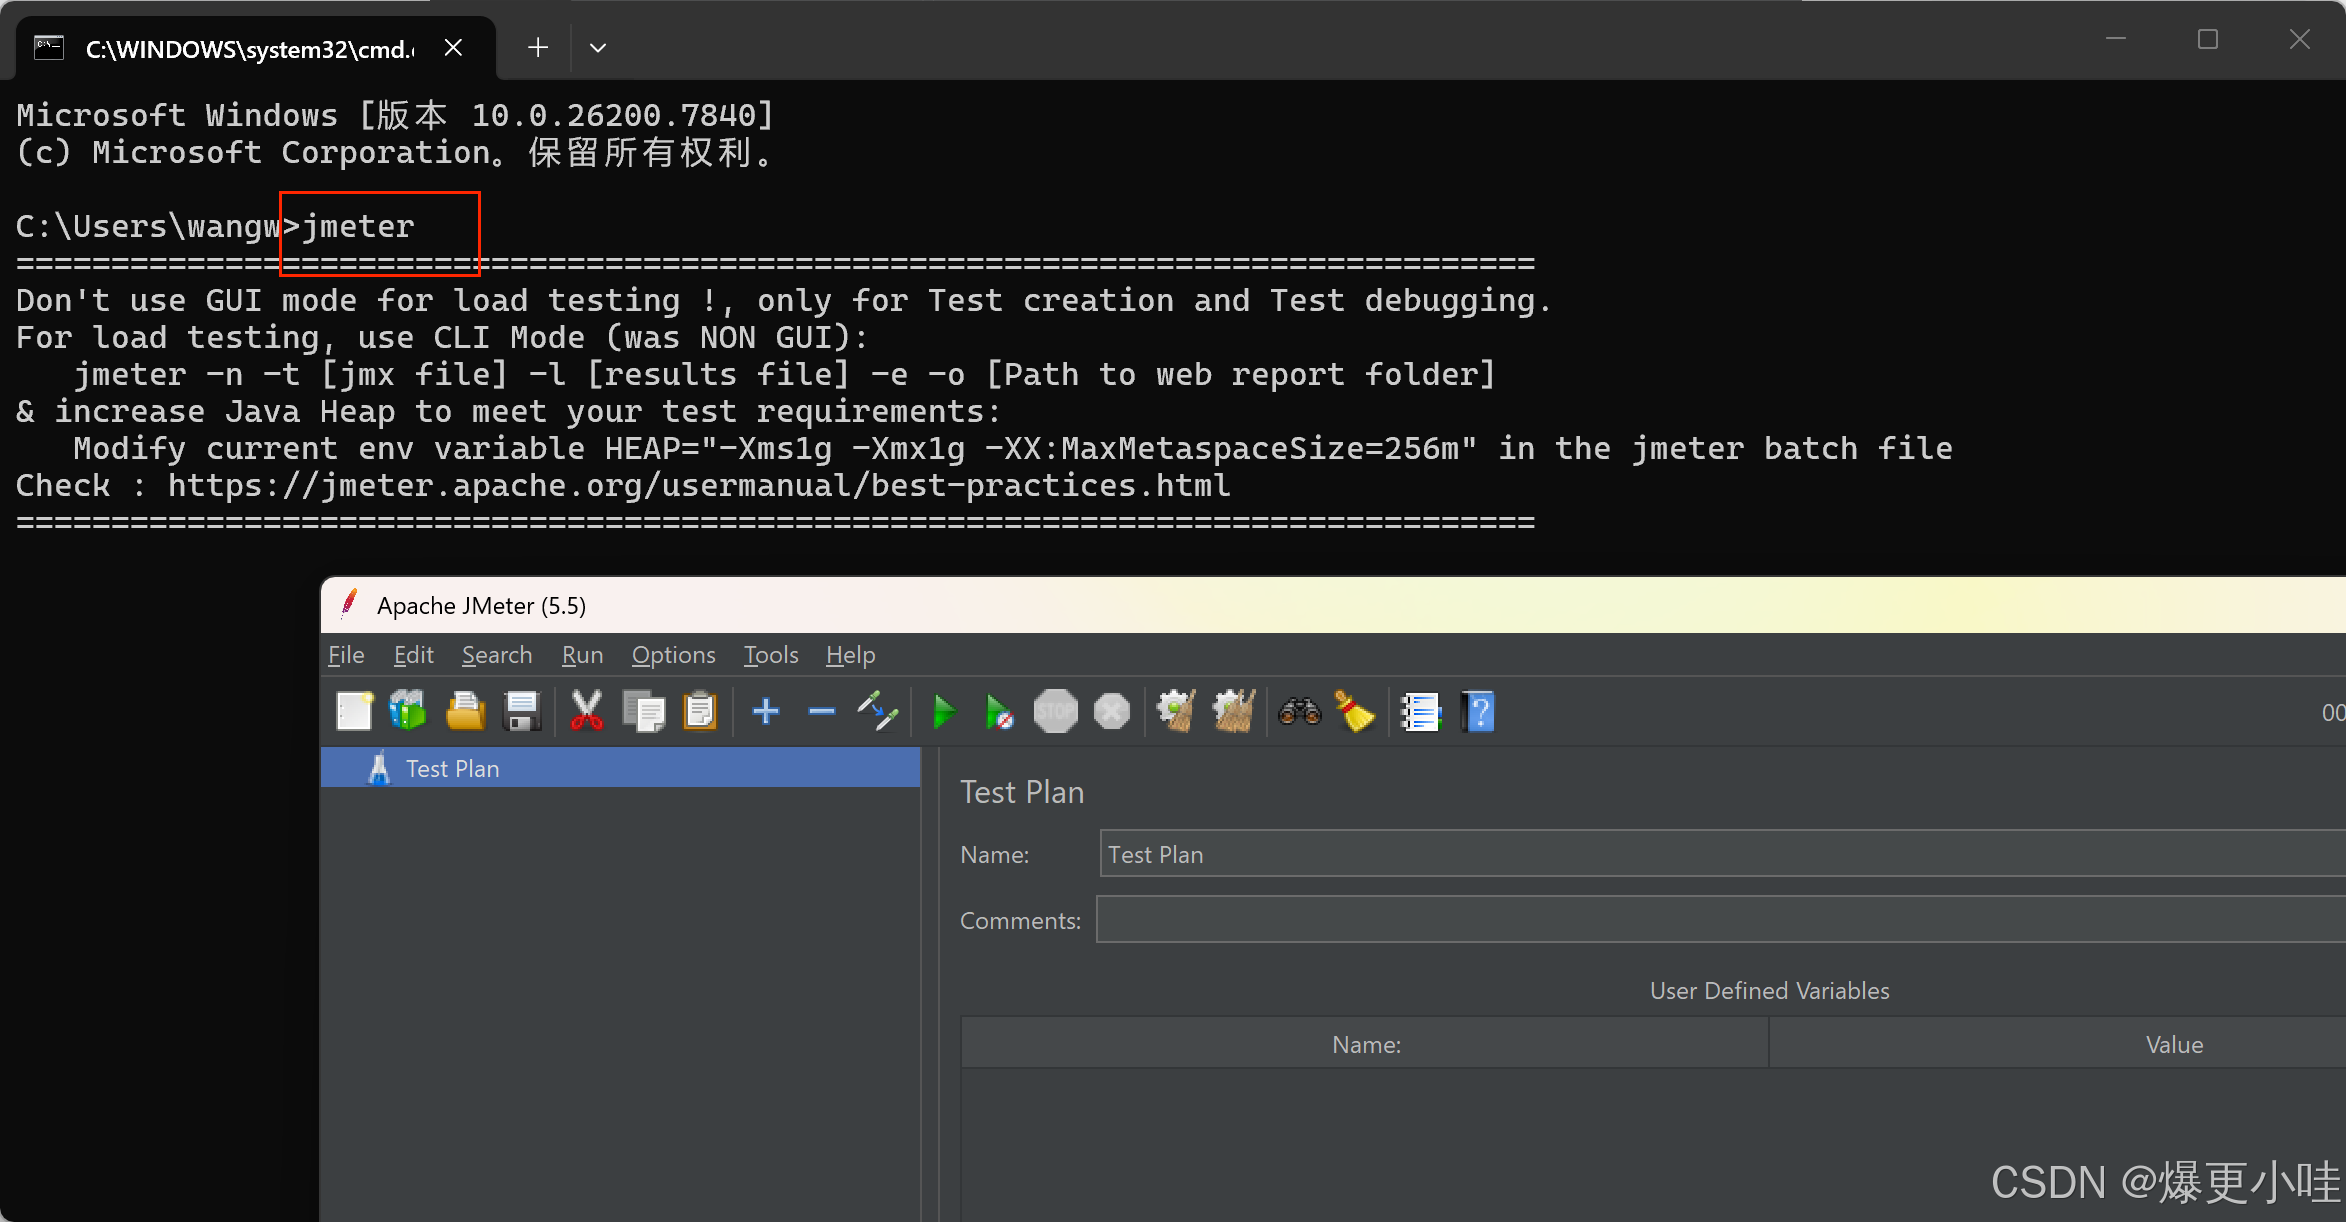Image resolution: width=2346 pixels, height=1222 pixels.
Task: Click the binoculars Search icon
Action: (x=1299, y=712)
